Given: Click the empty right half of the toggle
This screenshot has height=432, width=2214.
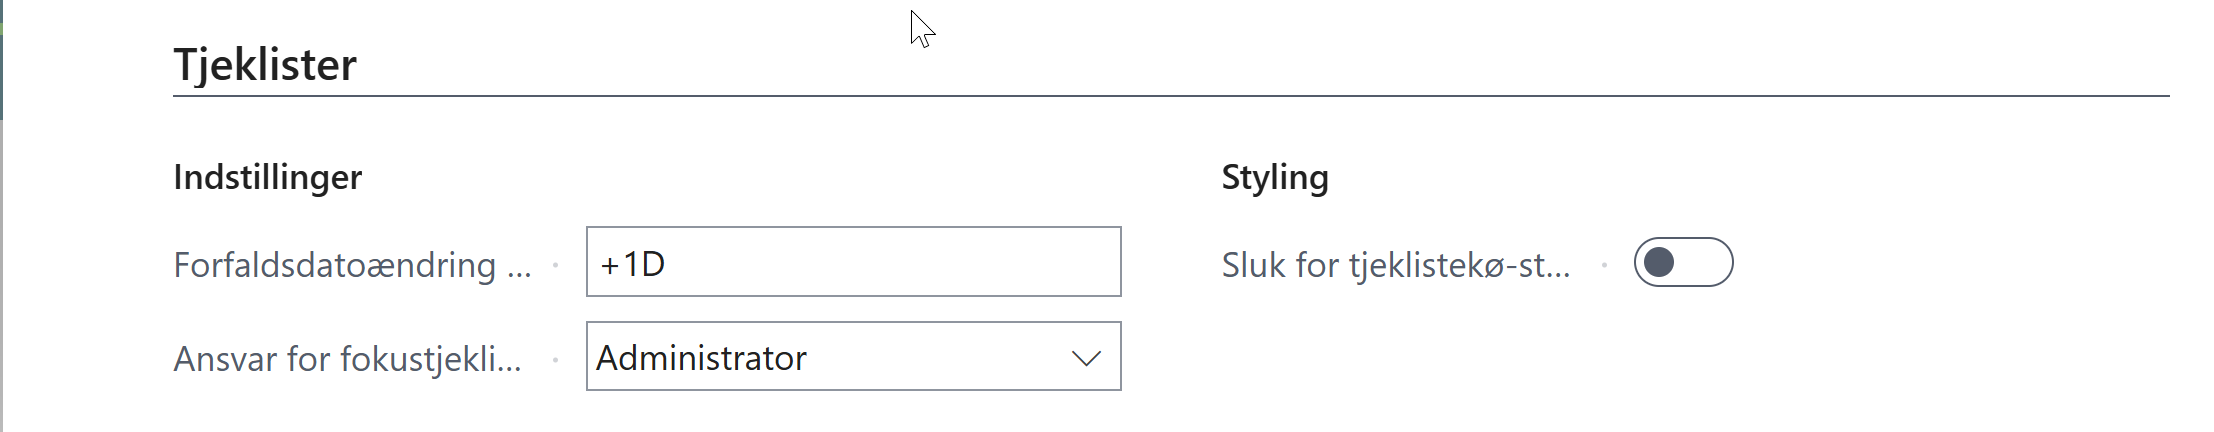Looking at the screenshot, I should (x=1708, y=262).
